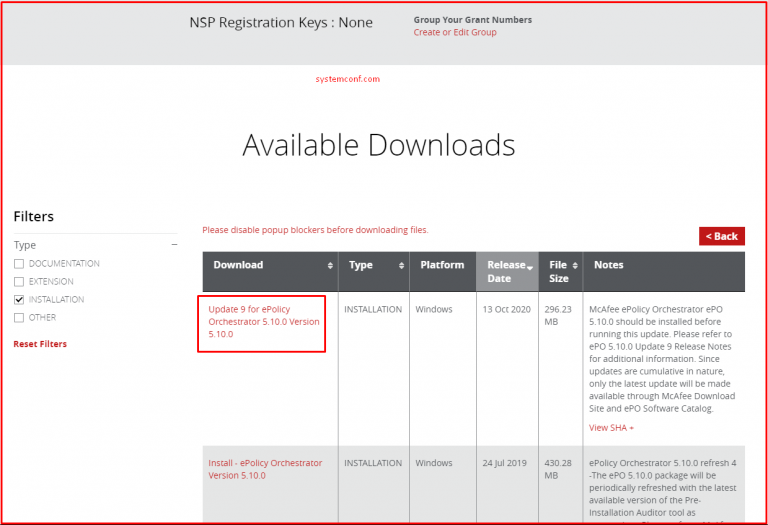Sort by Release Date column header

click(507, 272)
